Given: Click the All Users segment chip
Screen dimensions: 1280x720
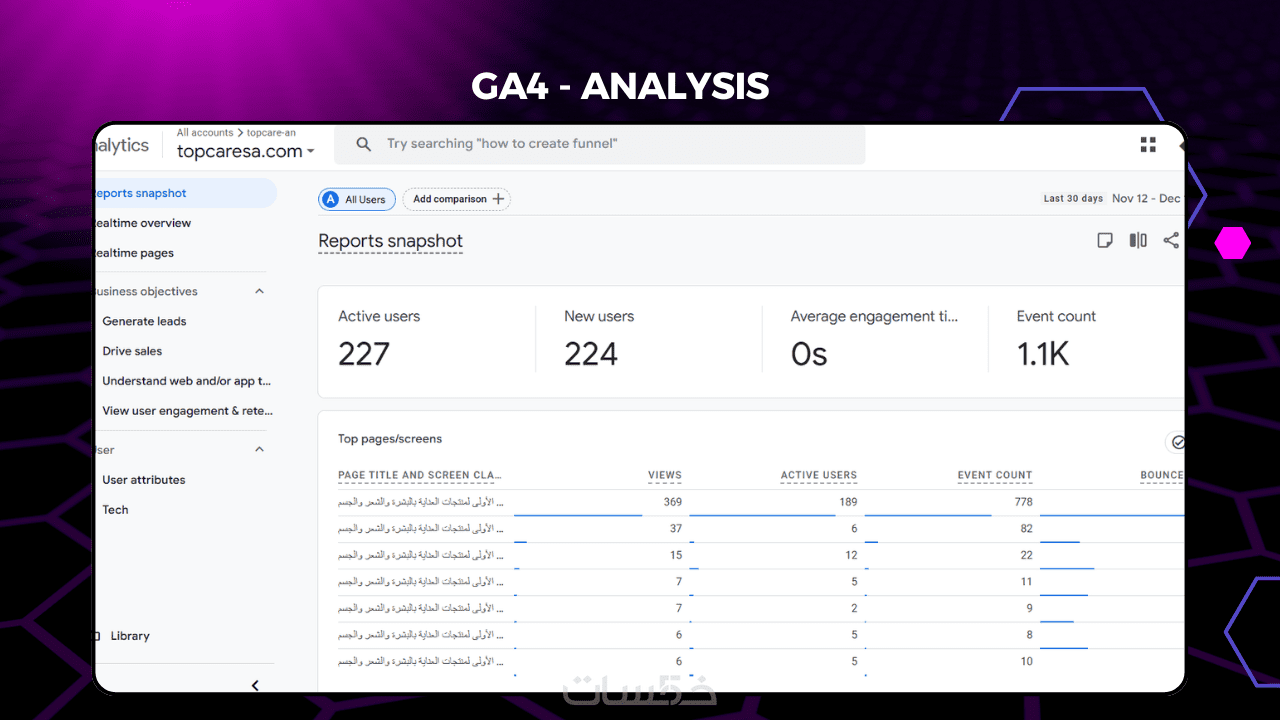Looking at the screenshot, I should (x=357, y=199).
